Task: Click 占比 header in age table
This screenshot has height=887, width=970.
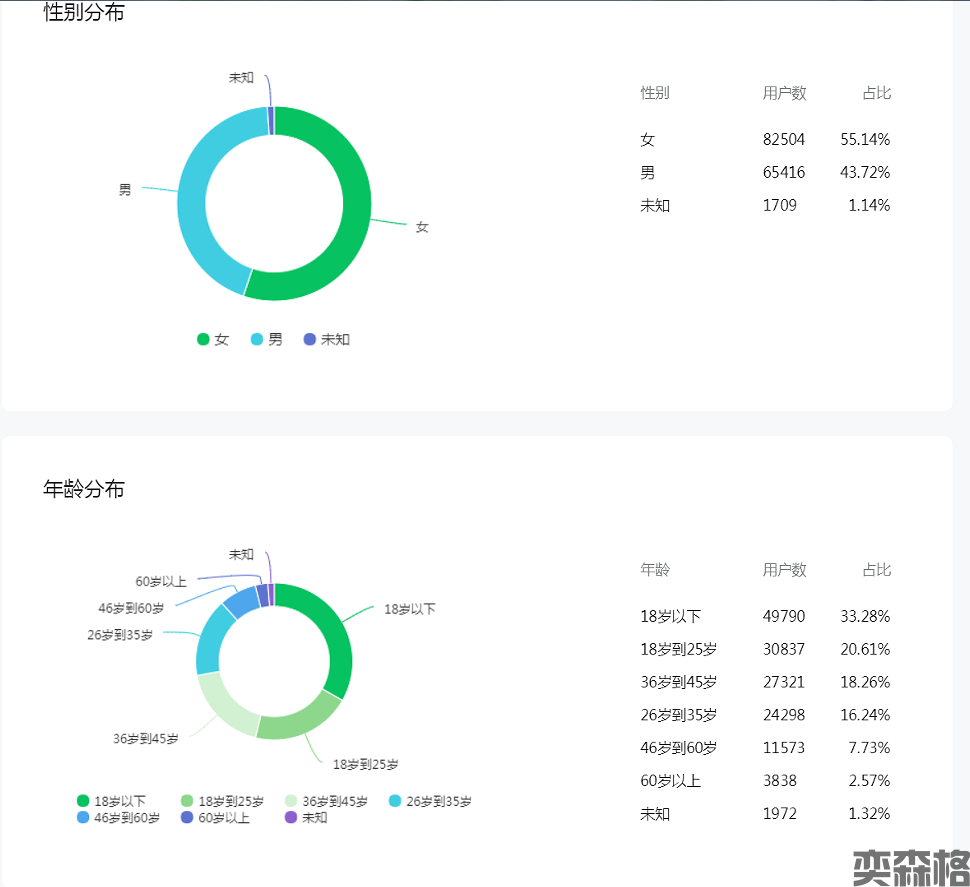Action: pyautogui.click(x=876, y=570)
